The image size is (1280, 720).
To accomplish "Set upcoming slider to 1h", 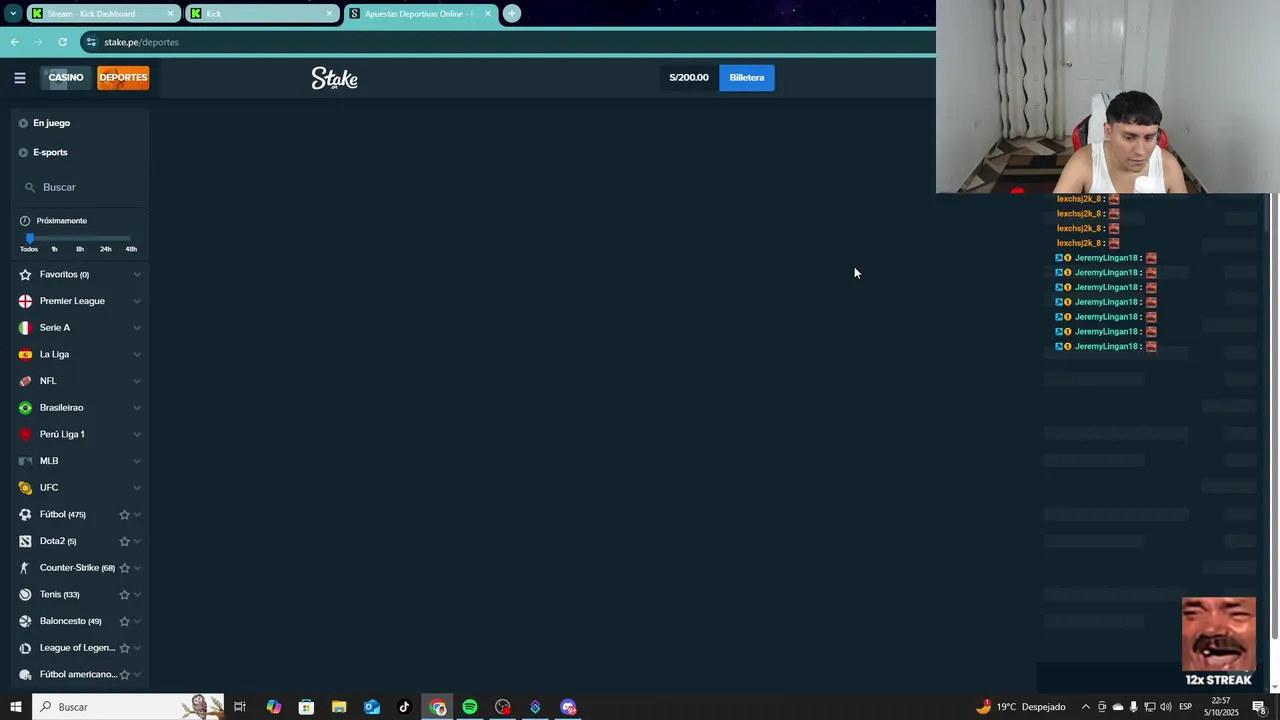I will point(55,249).
